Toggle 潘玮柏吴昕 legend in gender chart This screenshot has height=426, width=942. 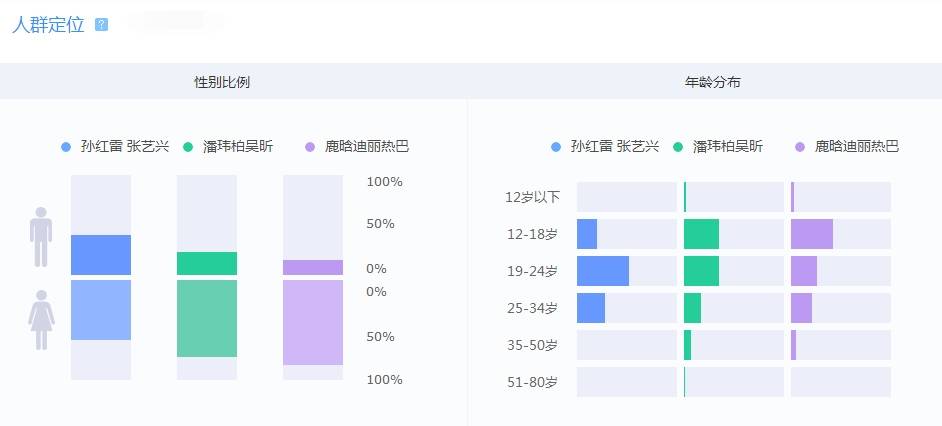pyautogui.click(x=228, y=146)
